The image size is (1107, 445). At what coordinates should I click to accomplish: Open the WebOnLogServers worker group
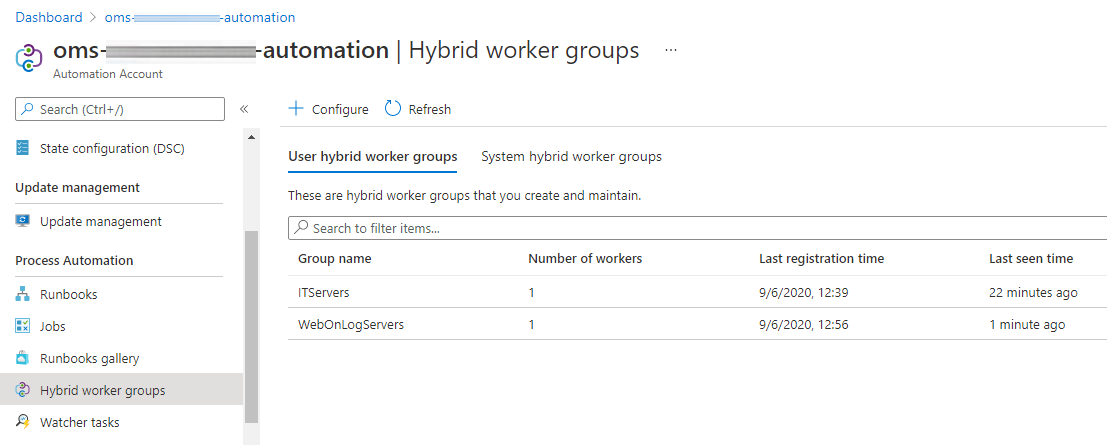tap(352, 325)
